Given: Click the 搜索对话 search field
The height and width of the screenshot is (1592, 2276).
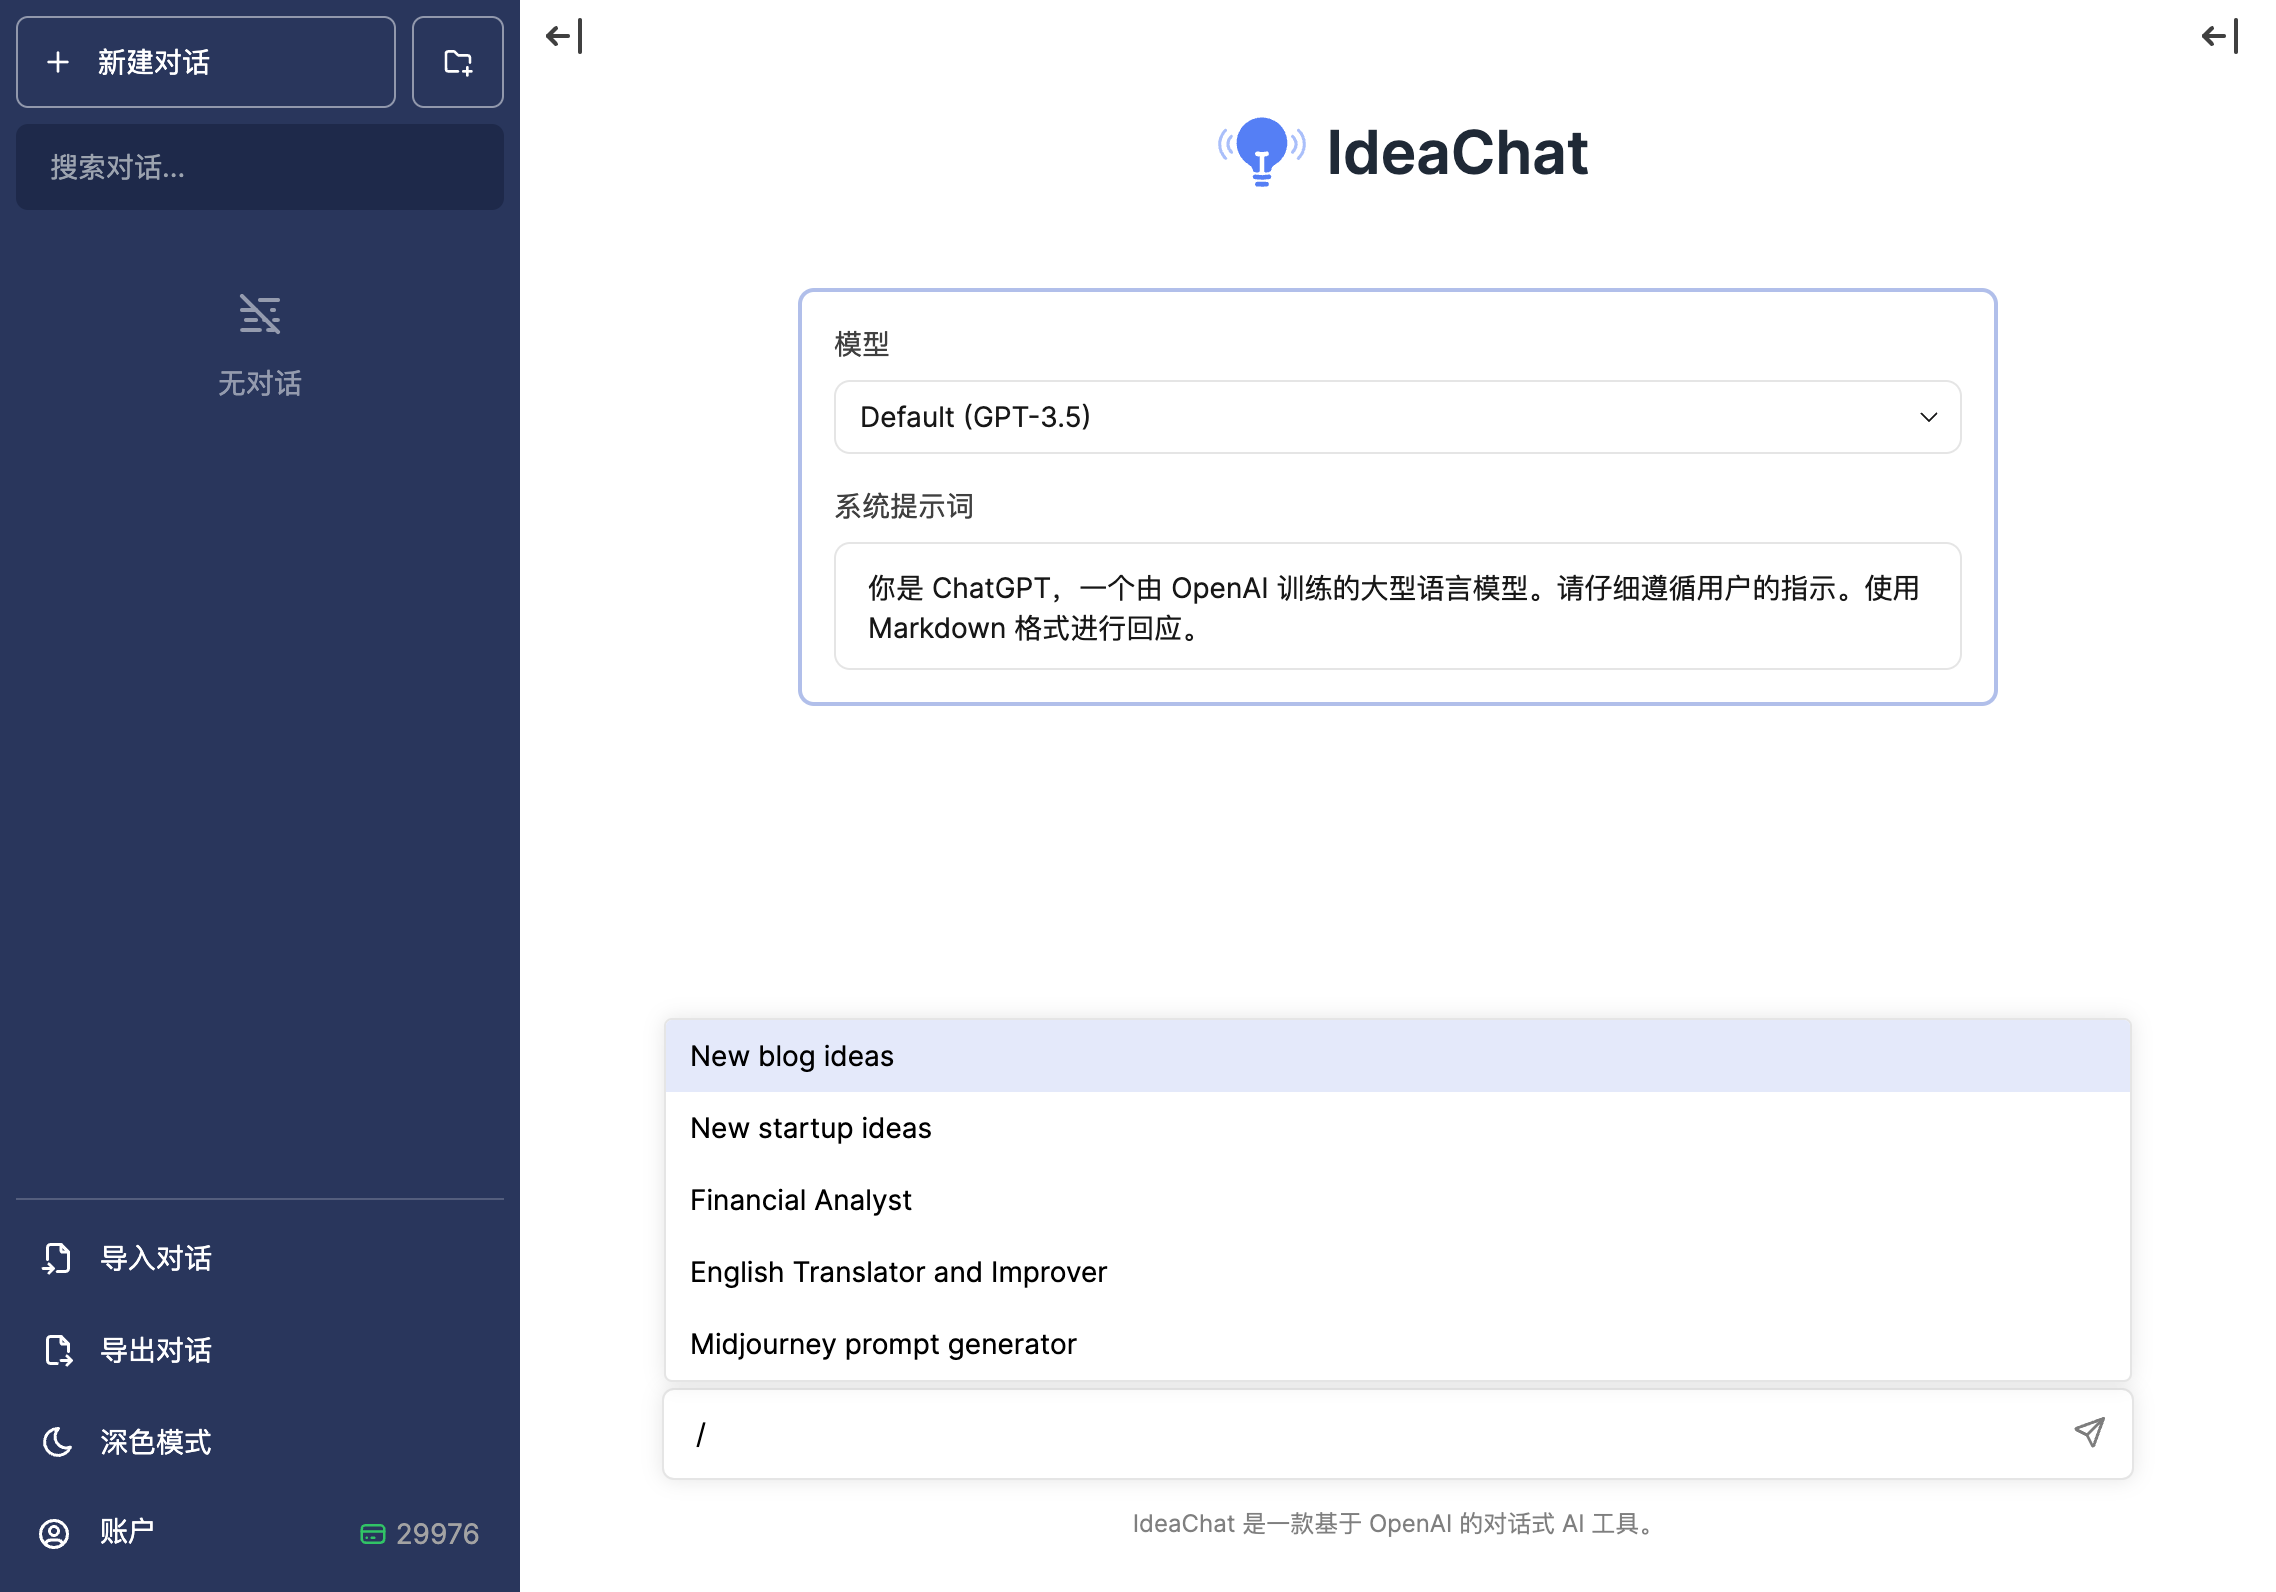Looking at the screenshot, I should click(259, 167).
